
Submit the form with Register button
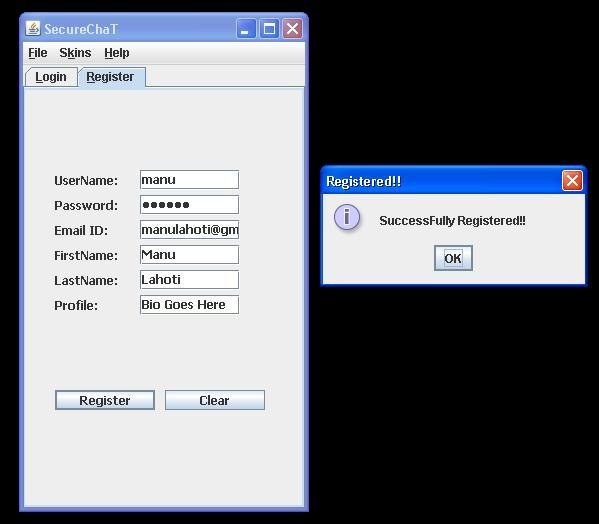[x=105, y=400]
